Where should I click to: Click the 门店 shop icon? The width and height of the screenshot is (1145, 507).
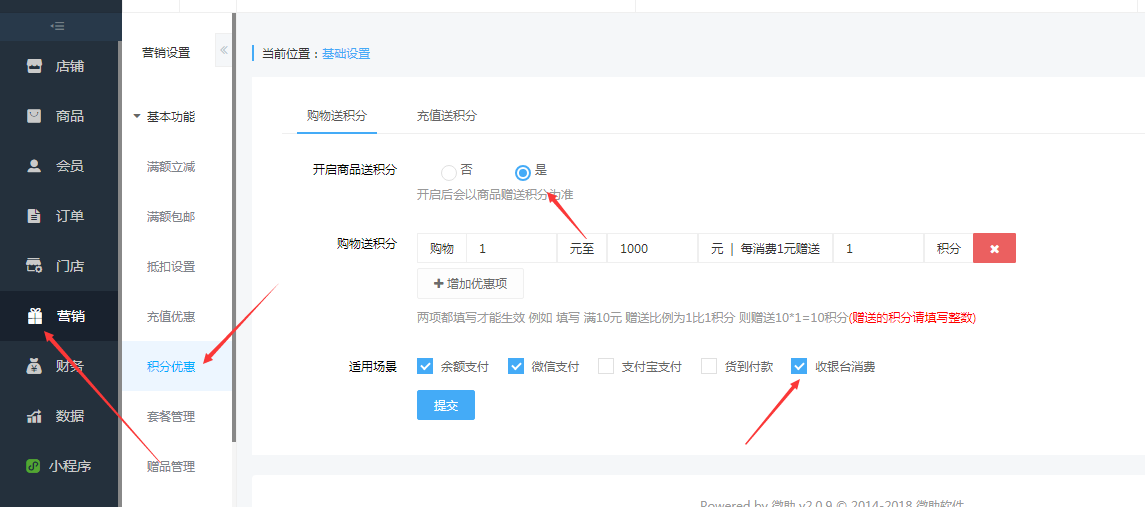35,266
